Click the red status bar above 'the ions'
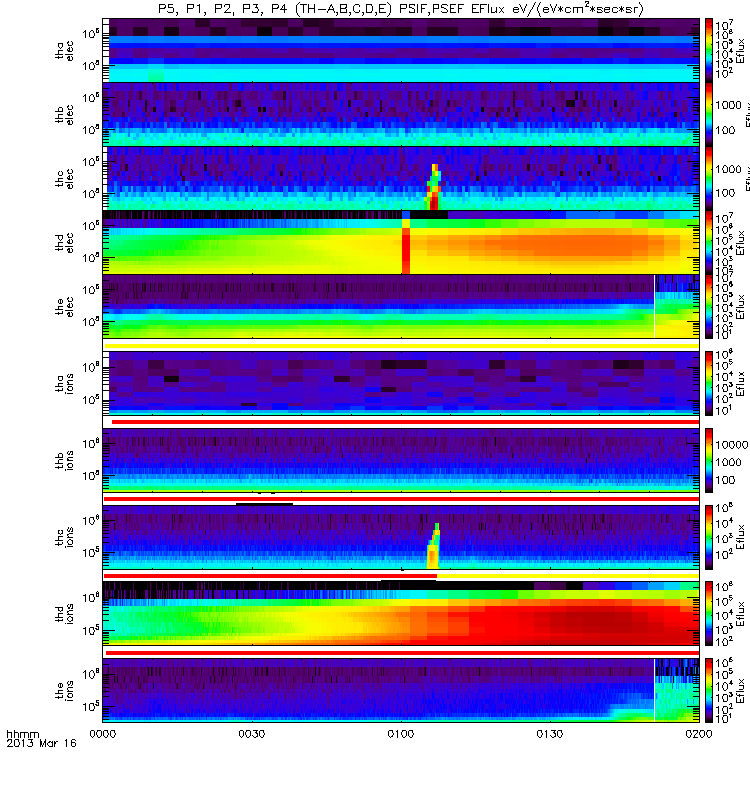 coord(402,653)
